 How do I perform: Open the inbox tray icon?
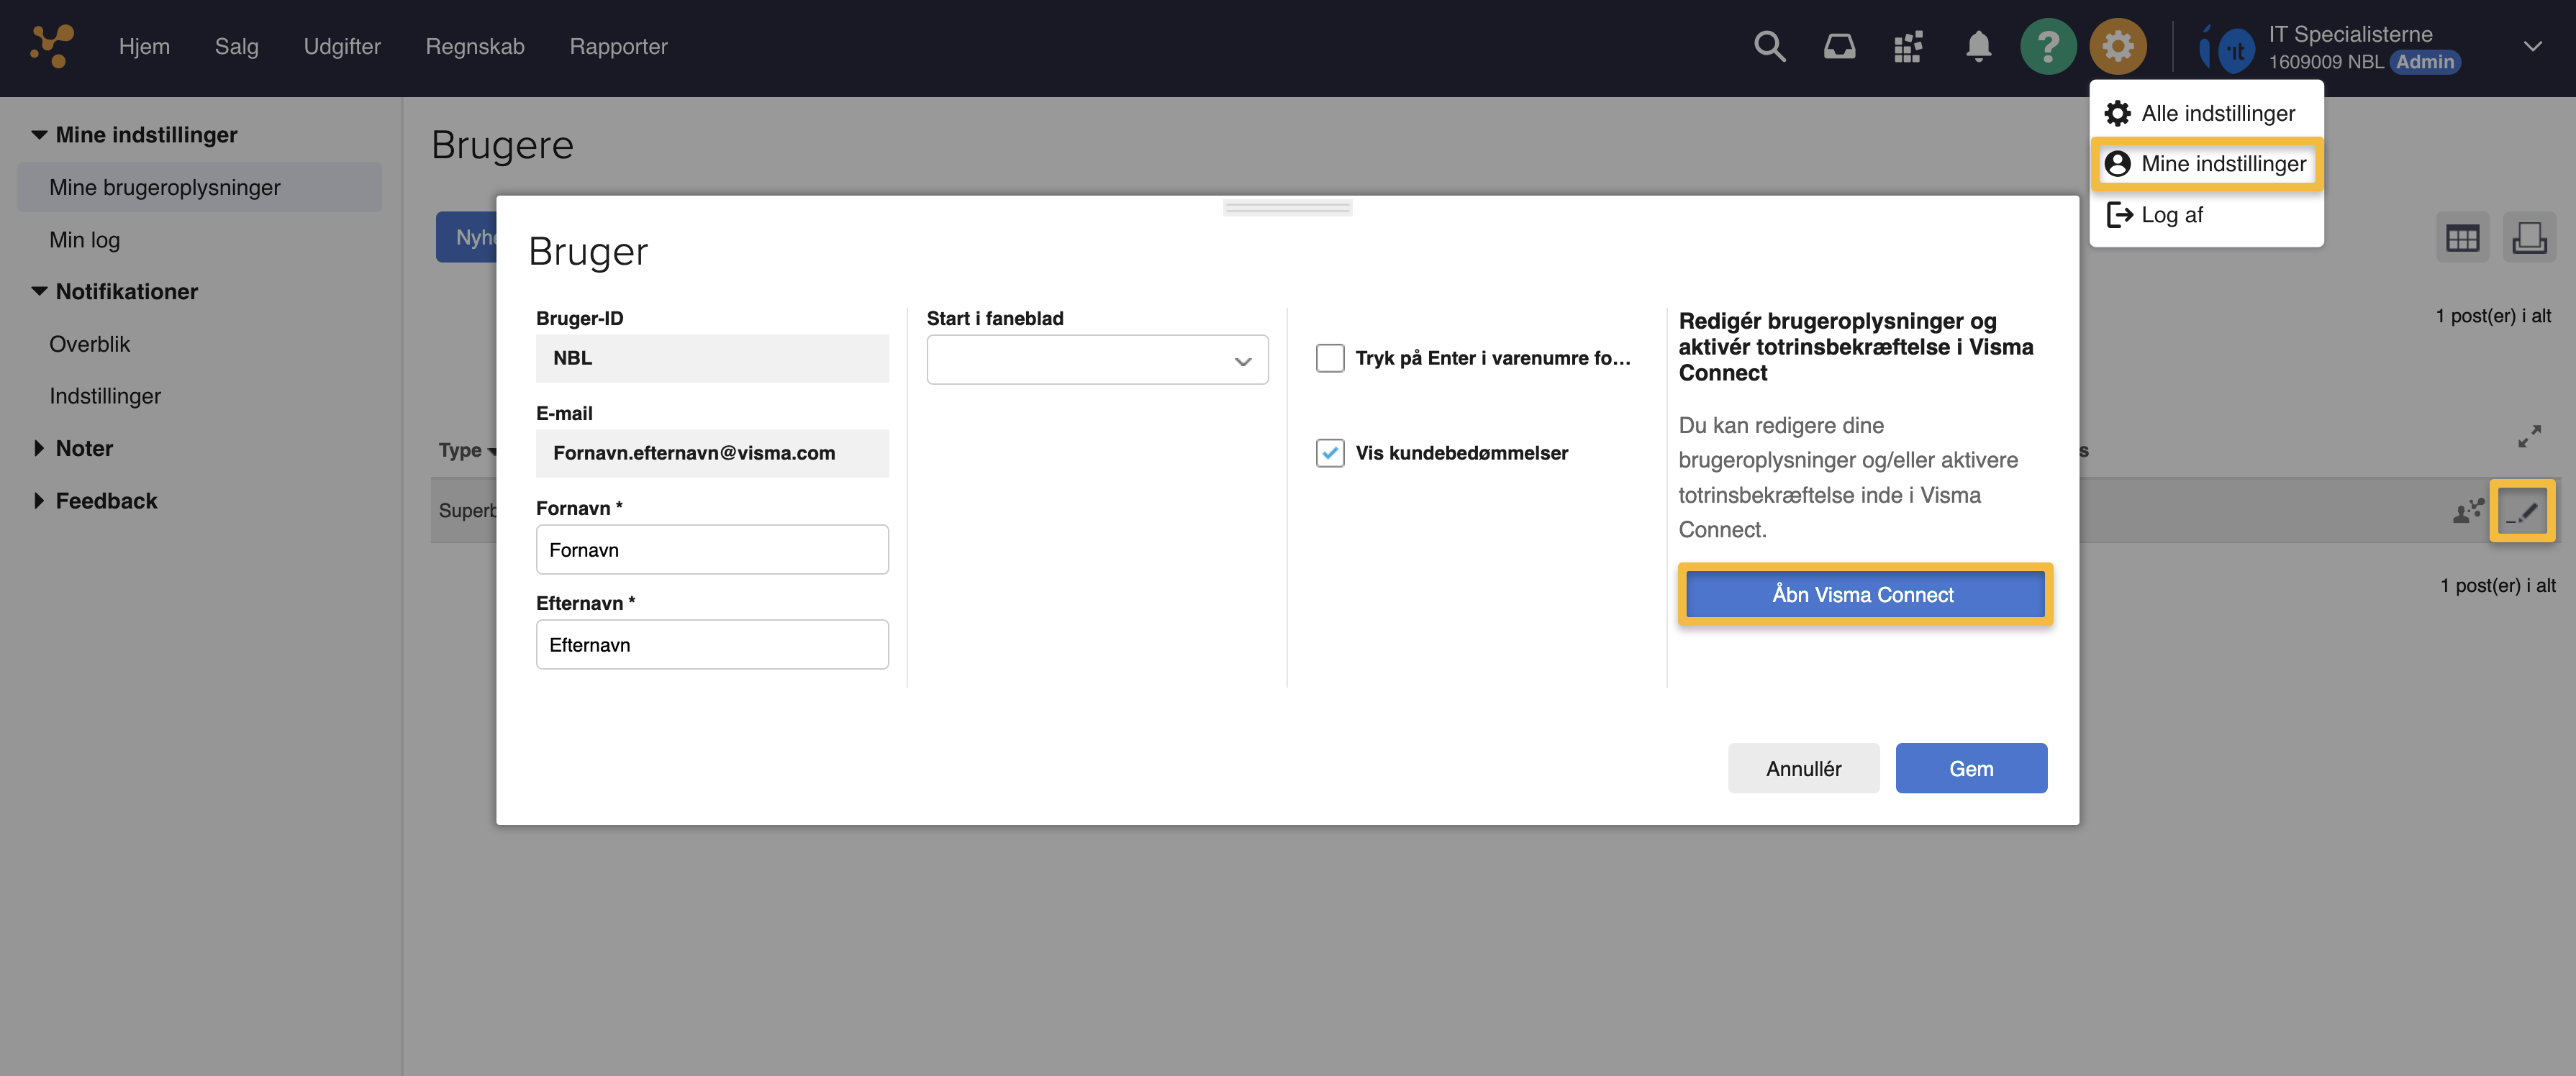tap(1839, 46)
